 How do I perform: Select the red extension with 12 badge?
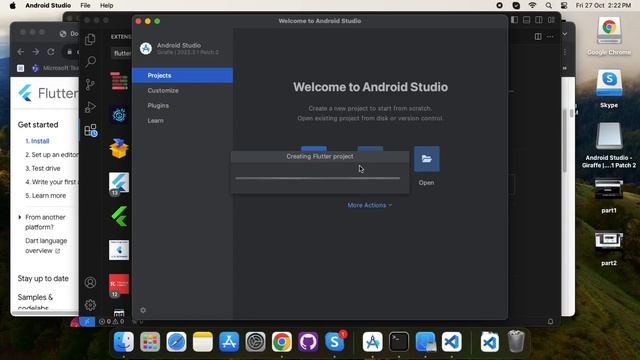[119, 285]
